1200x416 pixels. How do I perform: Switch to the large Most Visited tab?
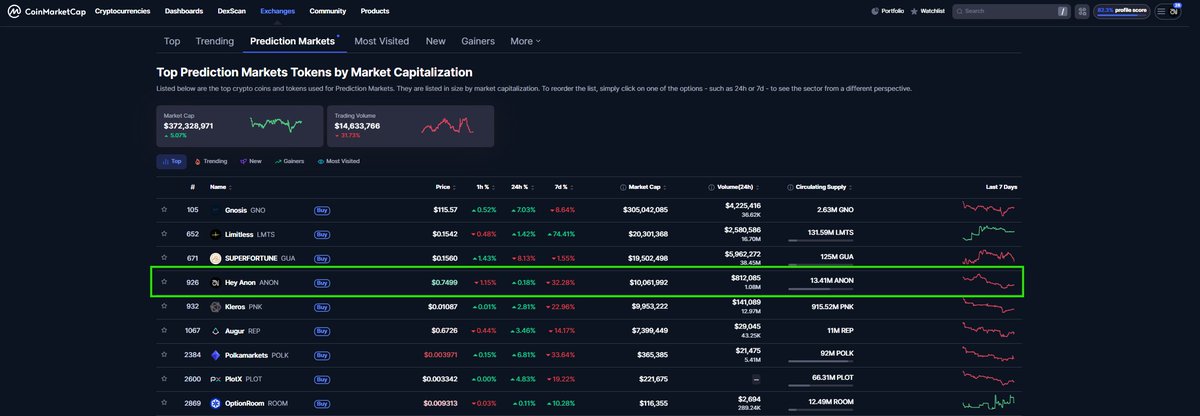tap(382, 41)
